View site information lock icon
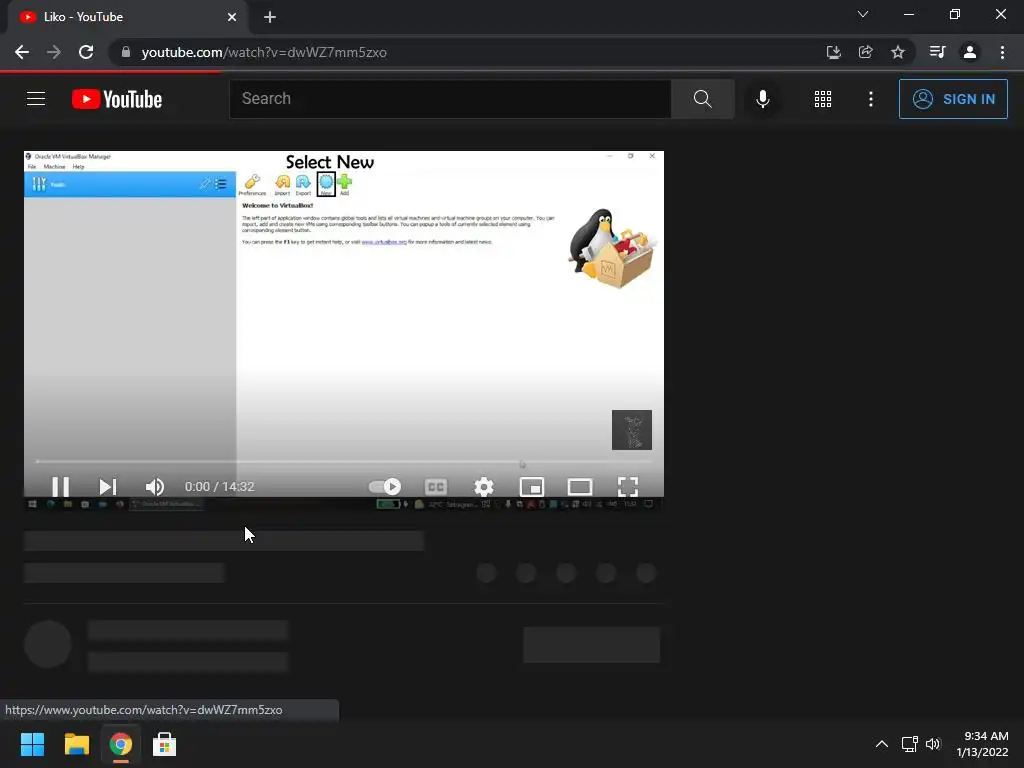Screen dimensions: 1024x768 tap(126, 52)
